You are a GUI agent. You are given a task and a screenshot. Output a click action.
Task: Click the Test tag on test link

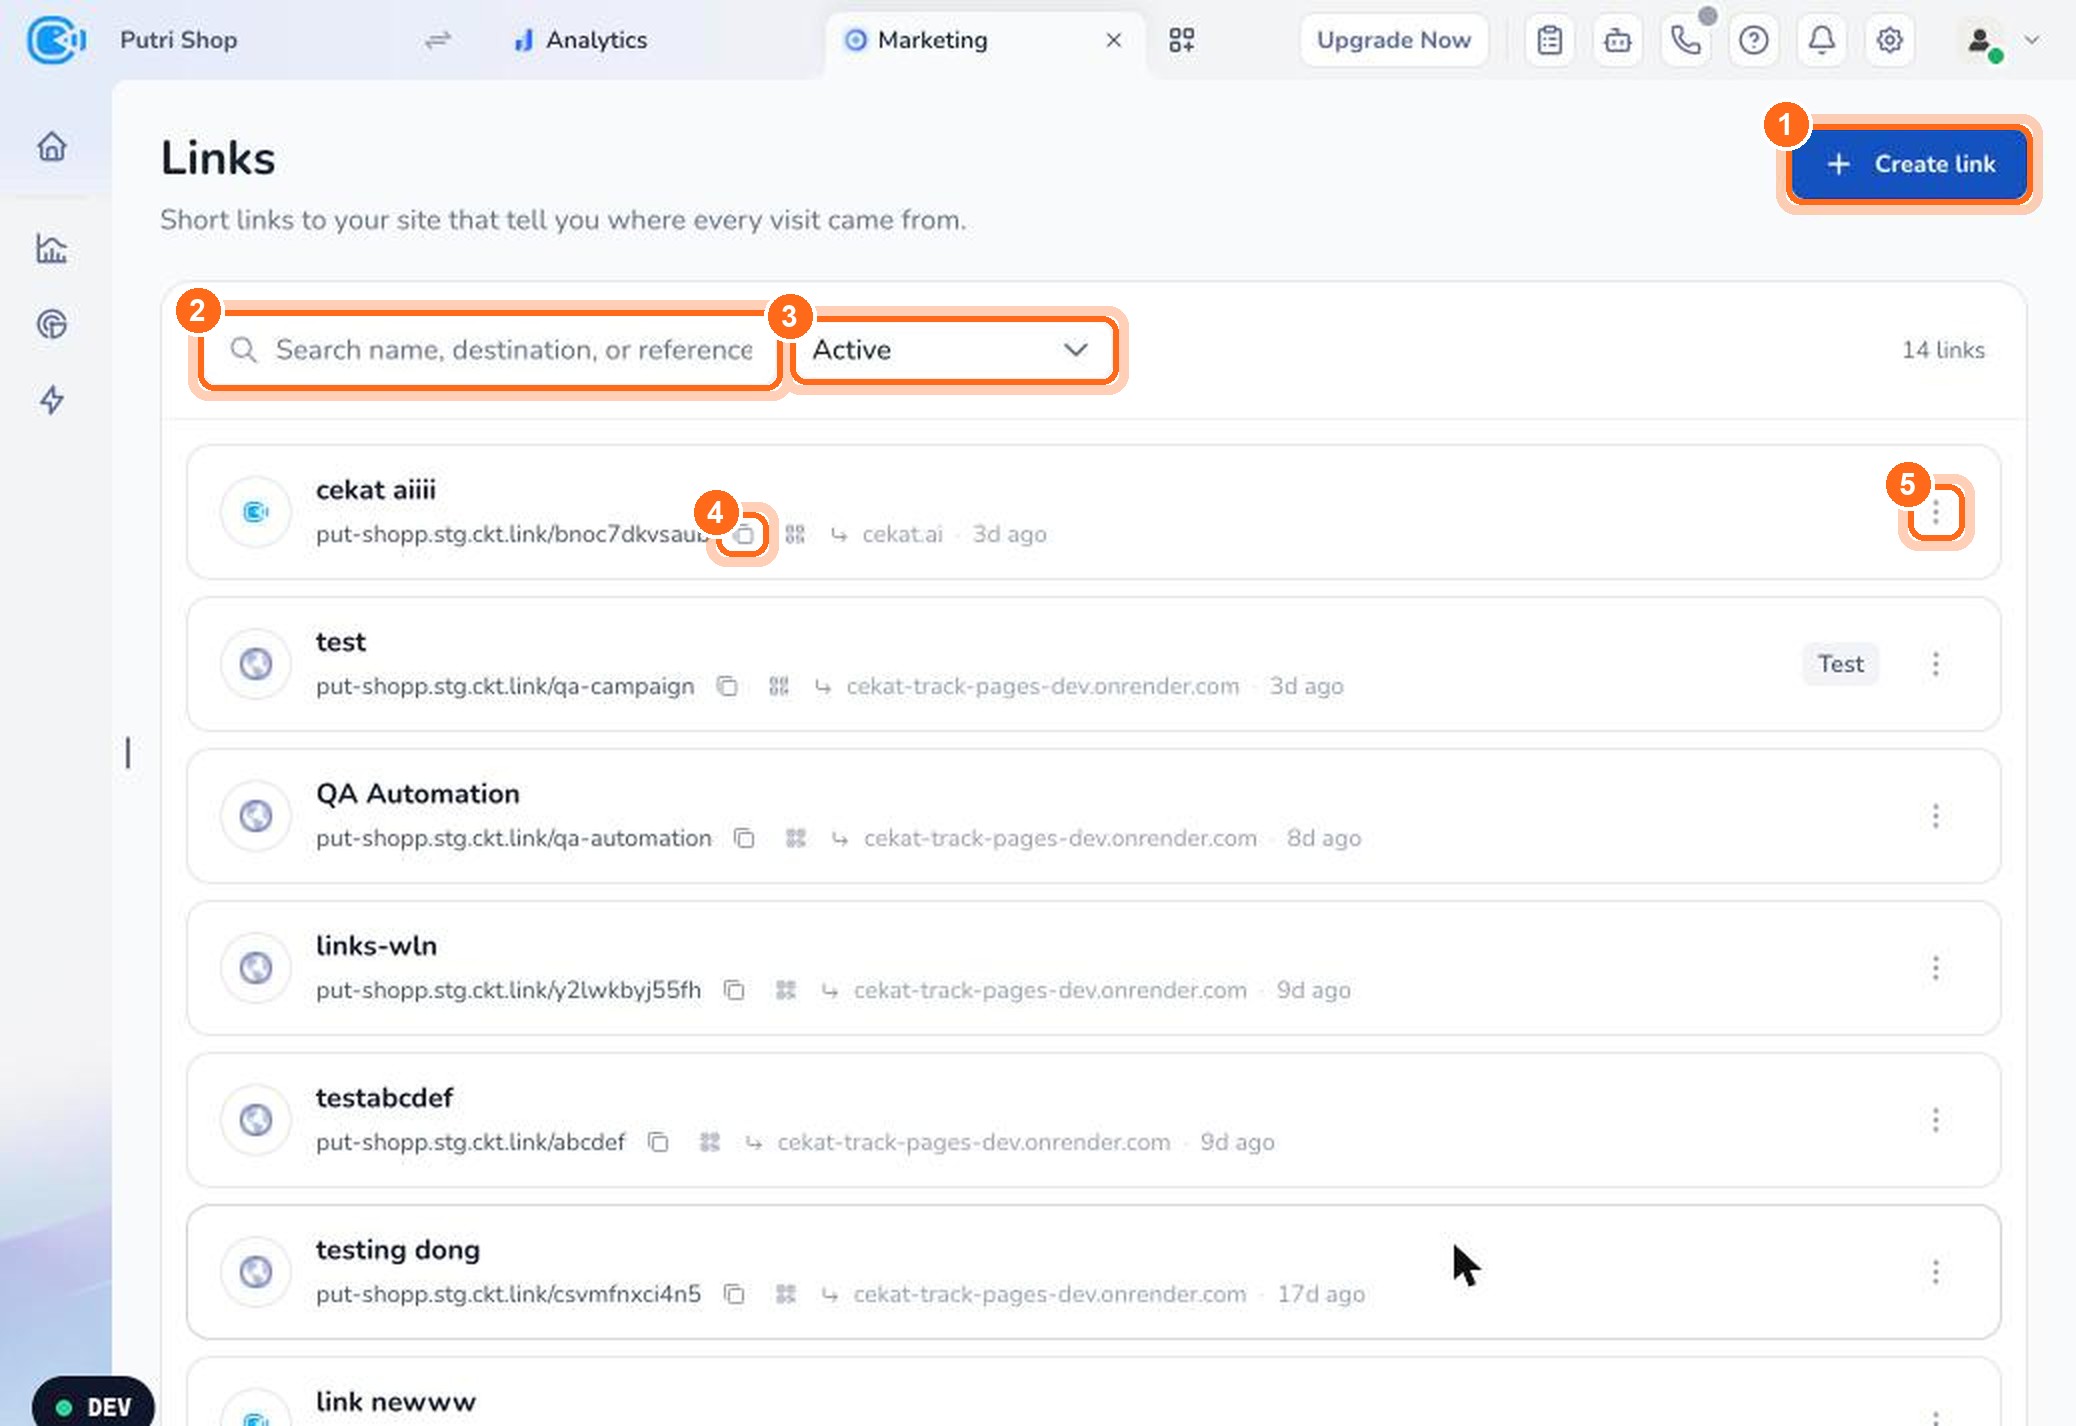click(x=1840, y=664)
